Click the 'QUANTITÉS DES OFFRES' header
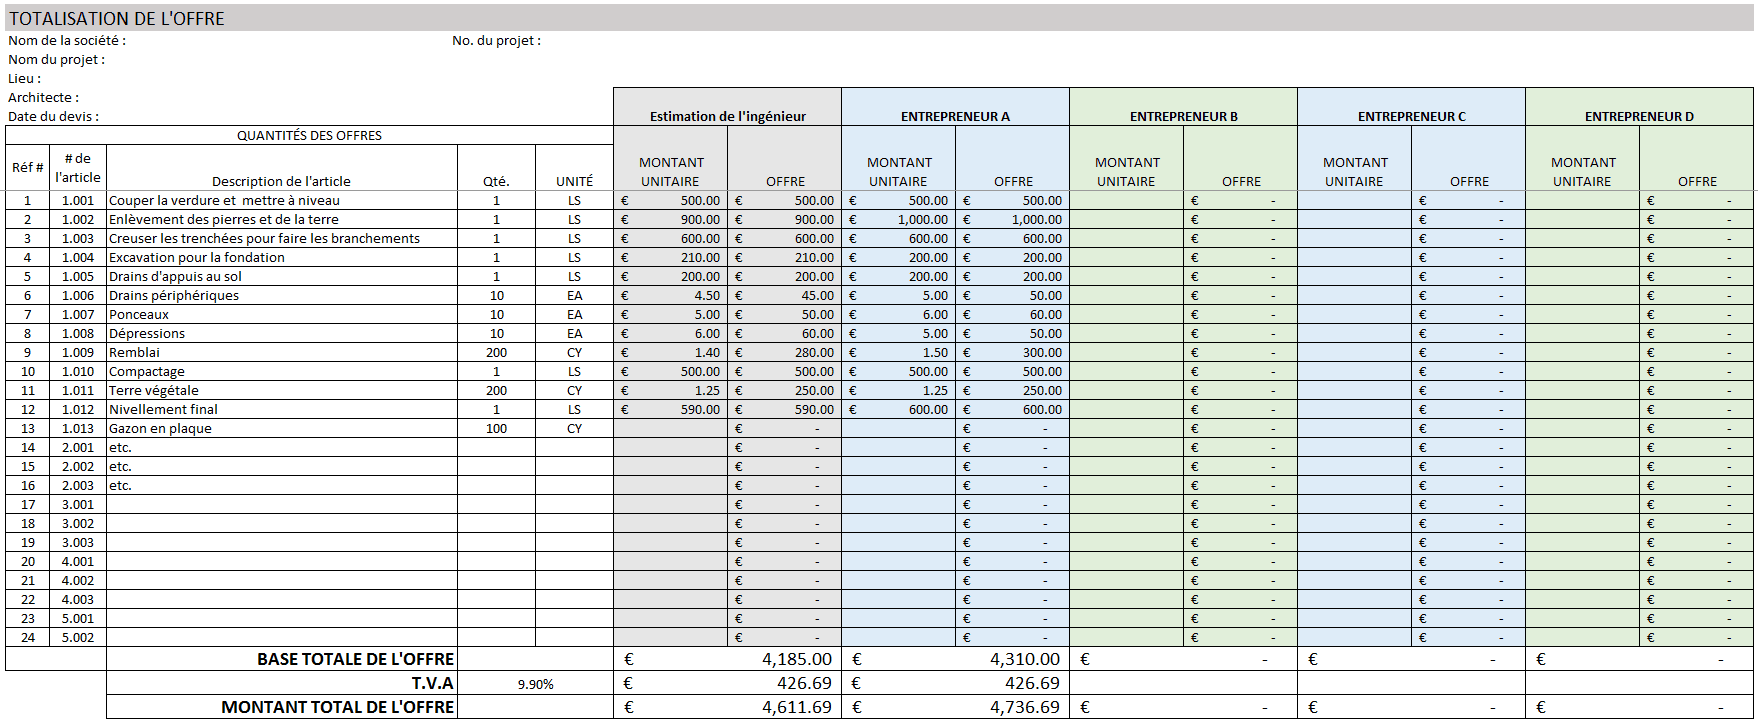The height and width of the screenshot is (723, 1758). click(309, 136)
